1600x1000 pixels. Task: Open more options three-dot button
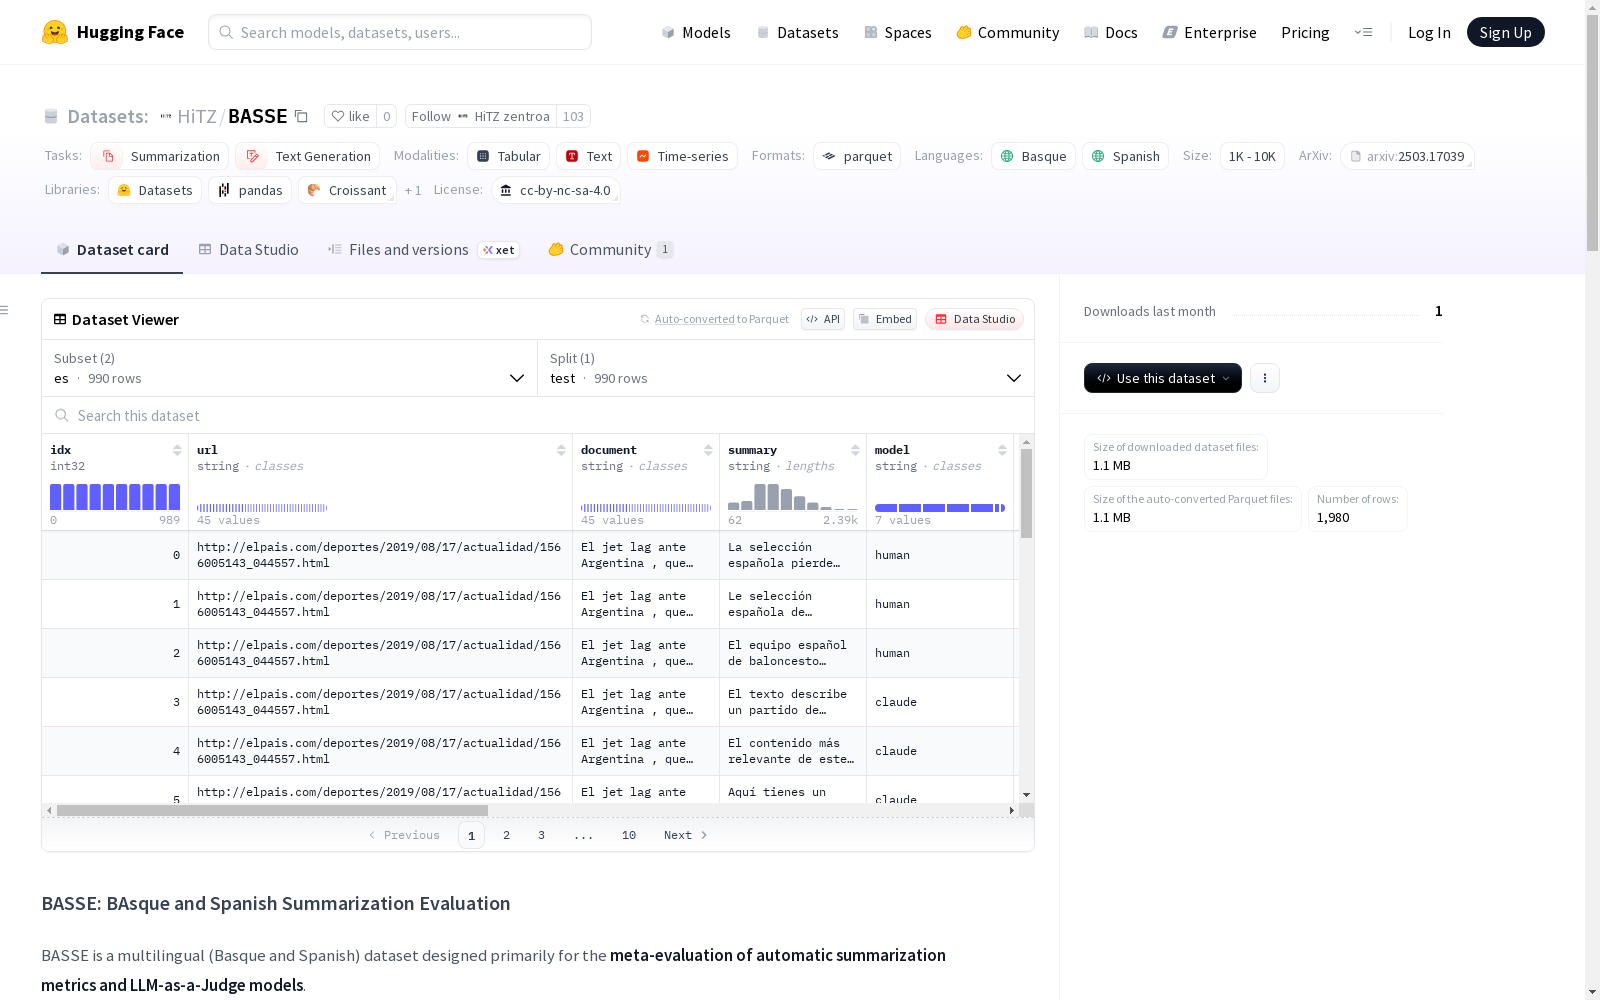(x=1265, y=378)
